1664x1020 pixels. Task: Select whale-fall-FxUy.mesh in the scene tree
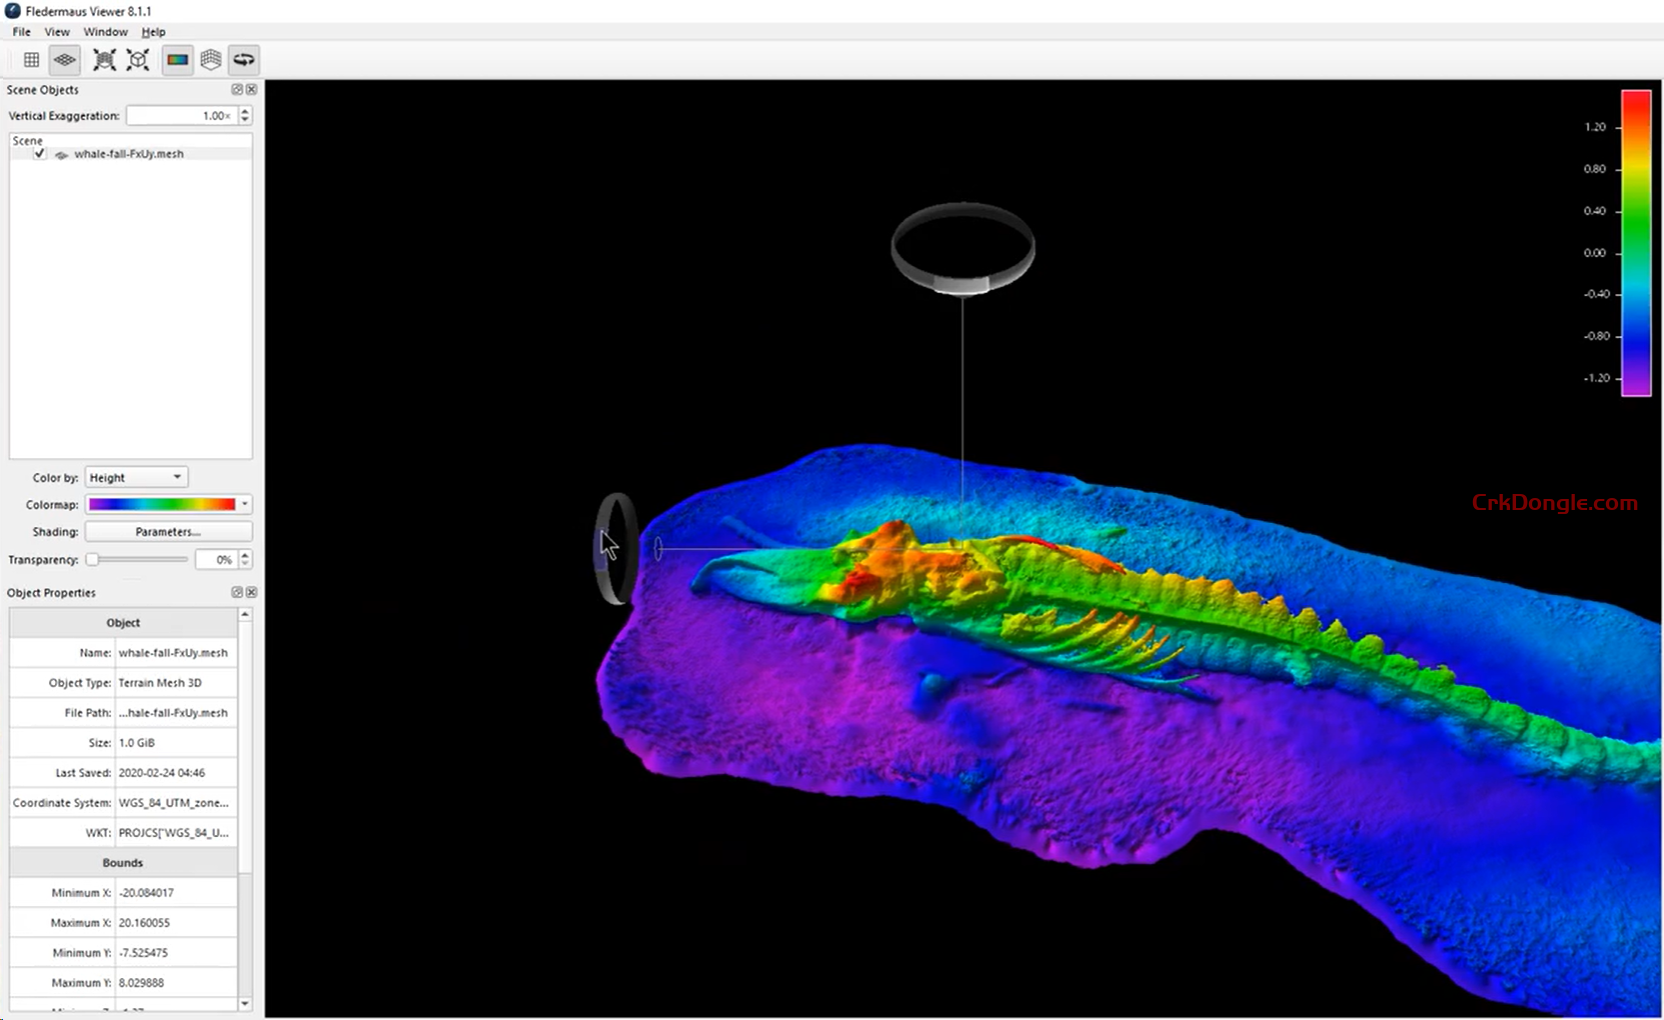point(128,154)
